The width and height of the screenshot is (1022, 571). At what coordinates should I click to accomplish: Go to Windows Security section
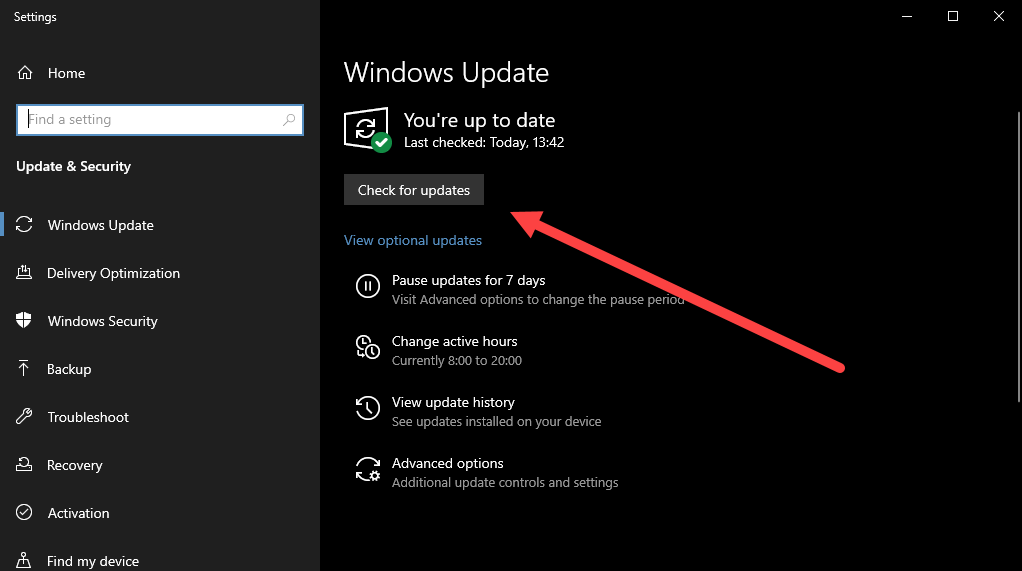[102, 321]
